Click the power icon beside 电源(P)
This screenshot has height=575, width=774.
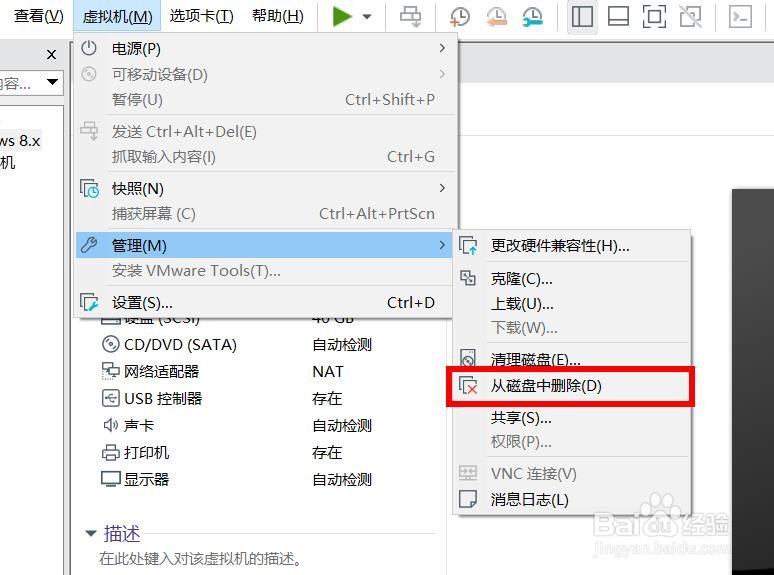point(89,48)
